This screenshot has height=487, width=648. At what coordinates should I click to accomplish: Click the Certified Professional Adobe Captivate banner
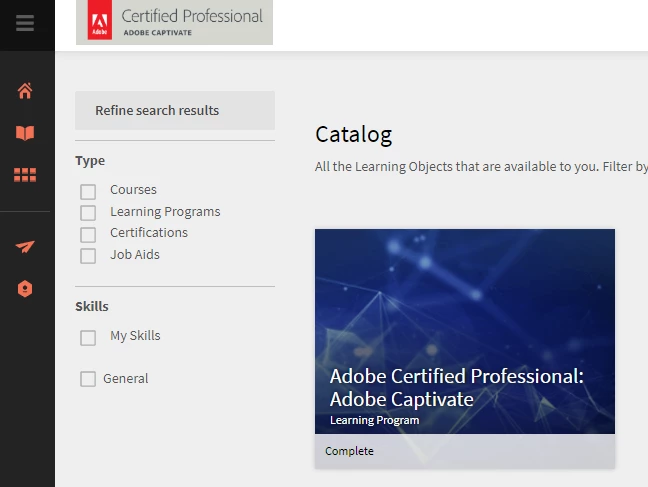coord(174,22)
